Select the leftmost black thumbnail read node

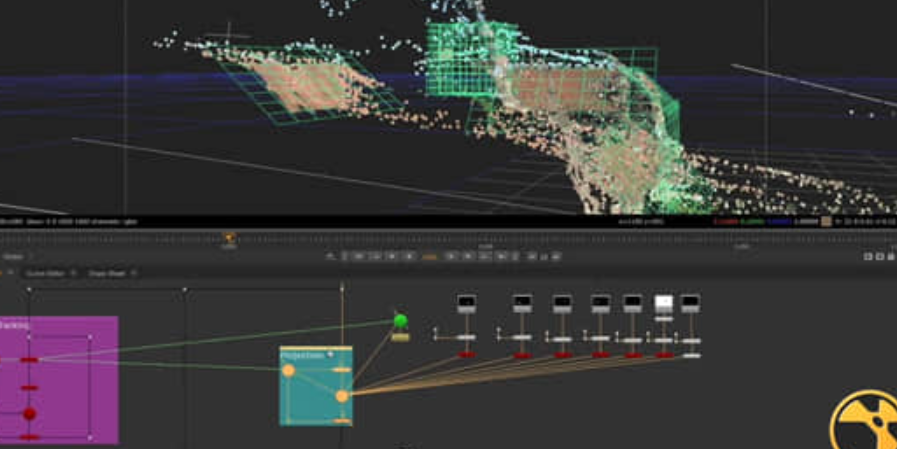[466, 302]
